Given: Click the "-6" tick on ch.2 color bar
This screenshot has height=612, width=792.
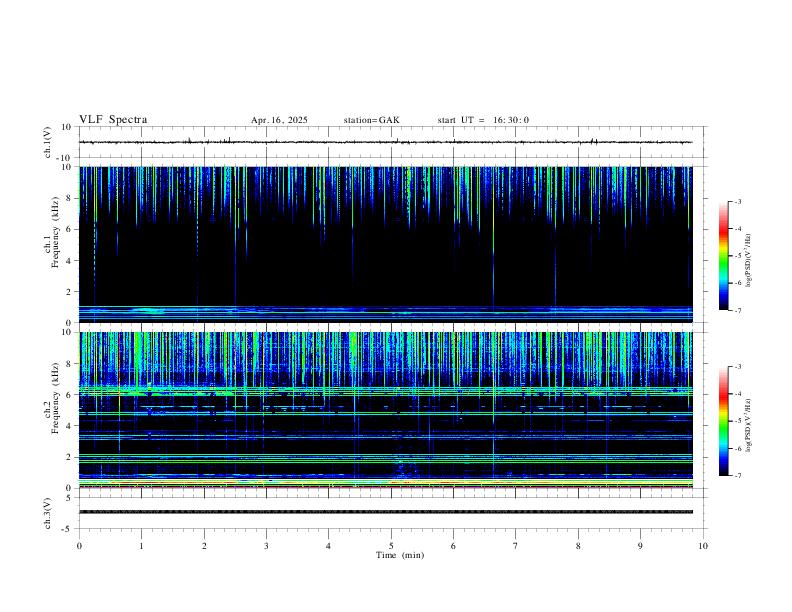Looking at the screenshot, I should (738, 448).
